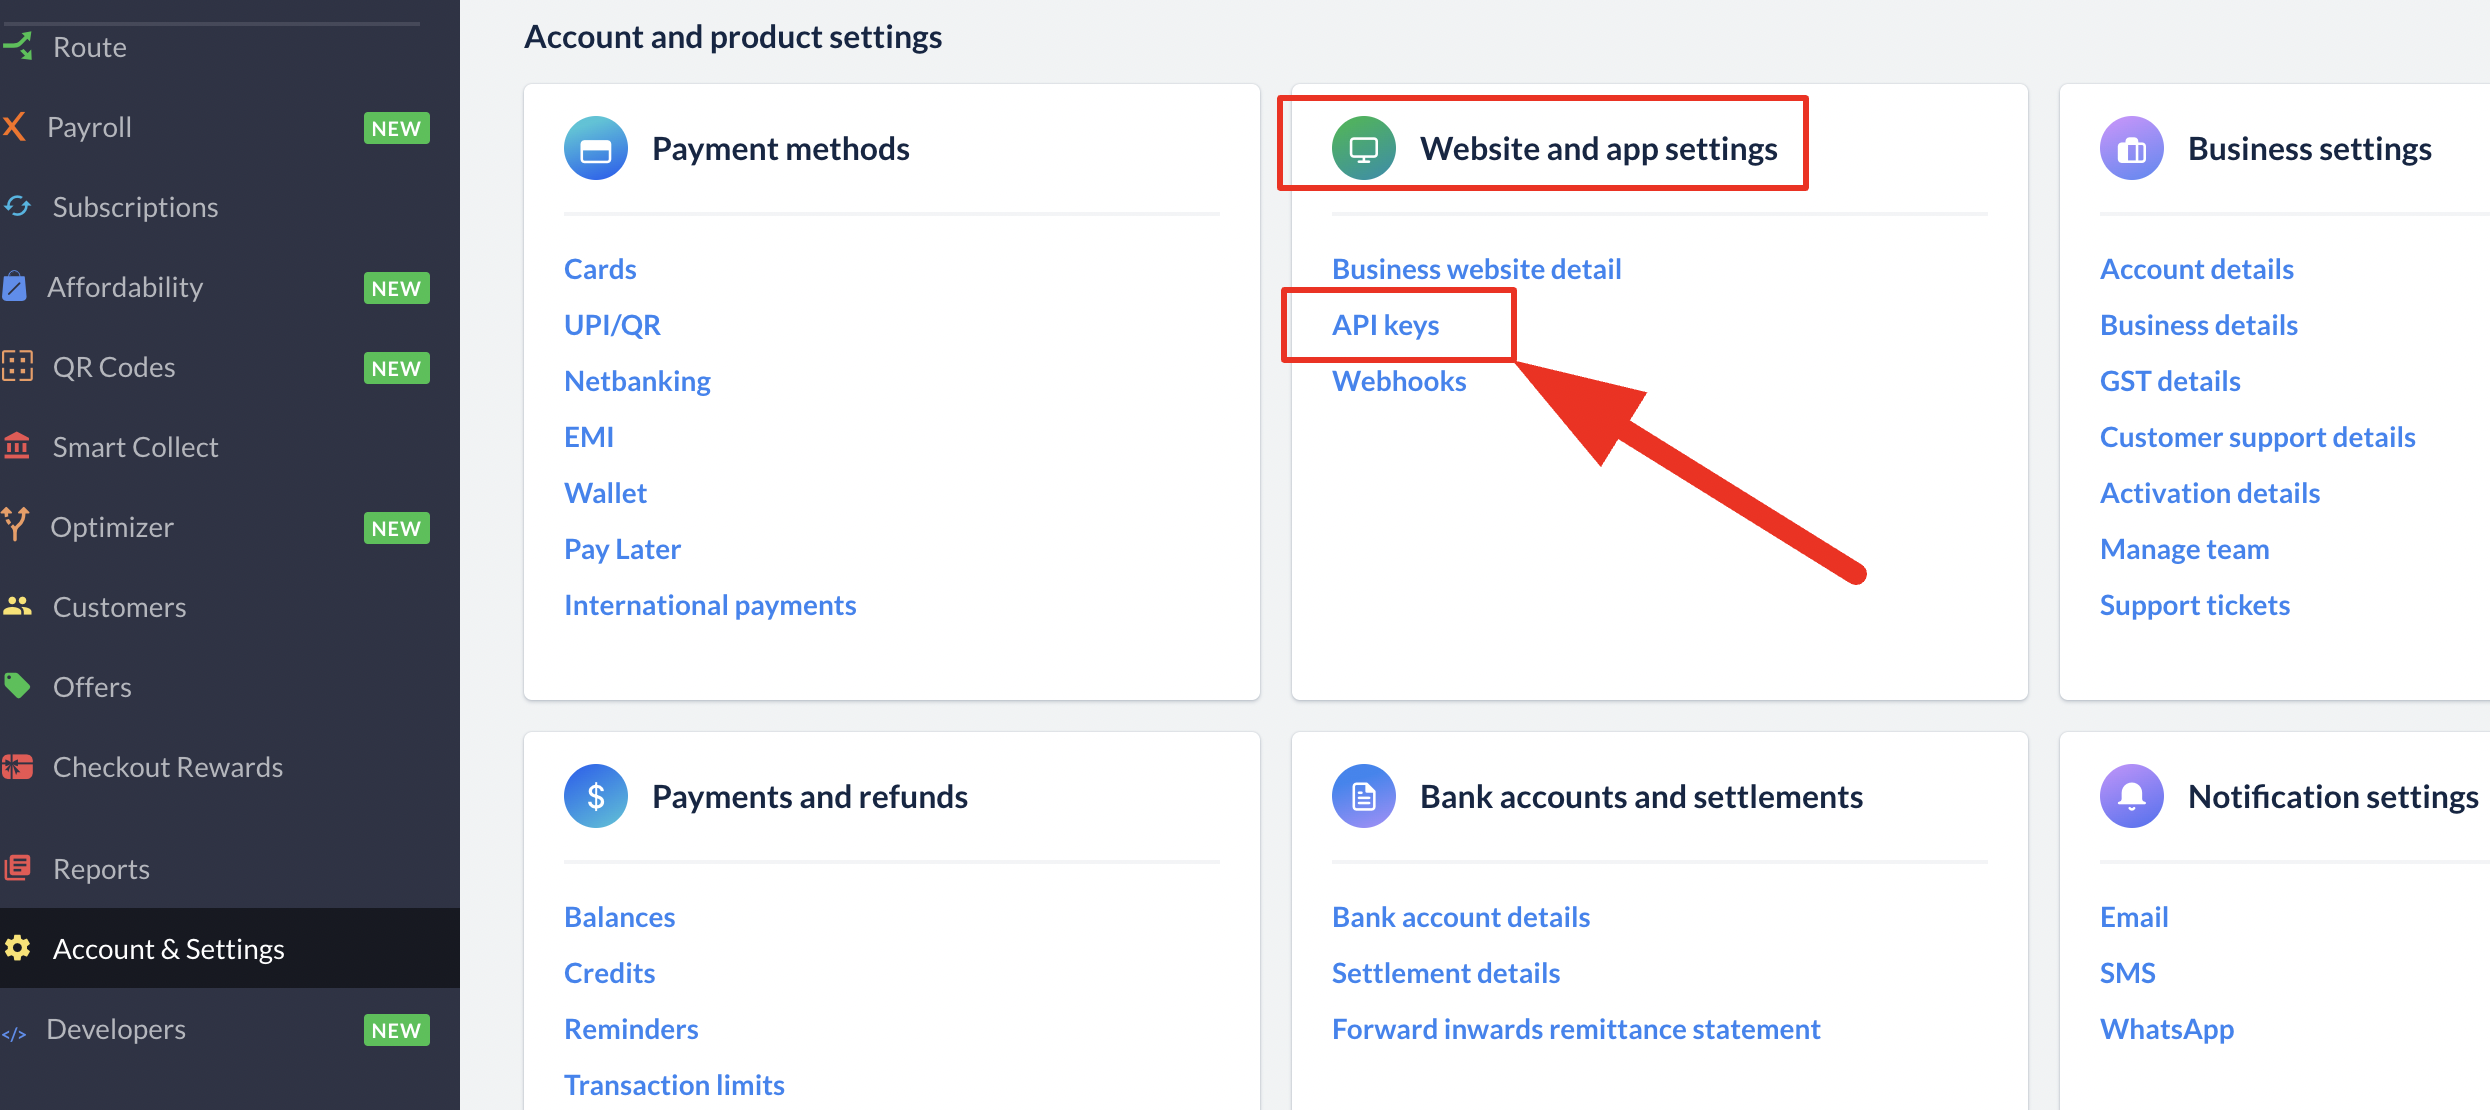Click the Payments and refunds dollar icon
Viewport: 2490px width, 1110px height.
pyautogui.click(x=595, y=797)
